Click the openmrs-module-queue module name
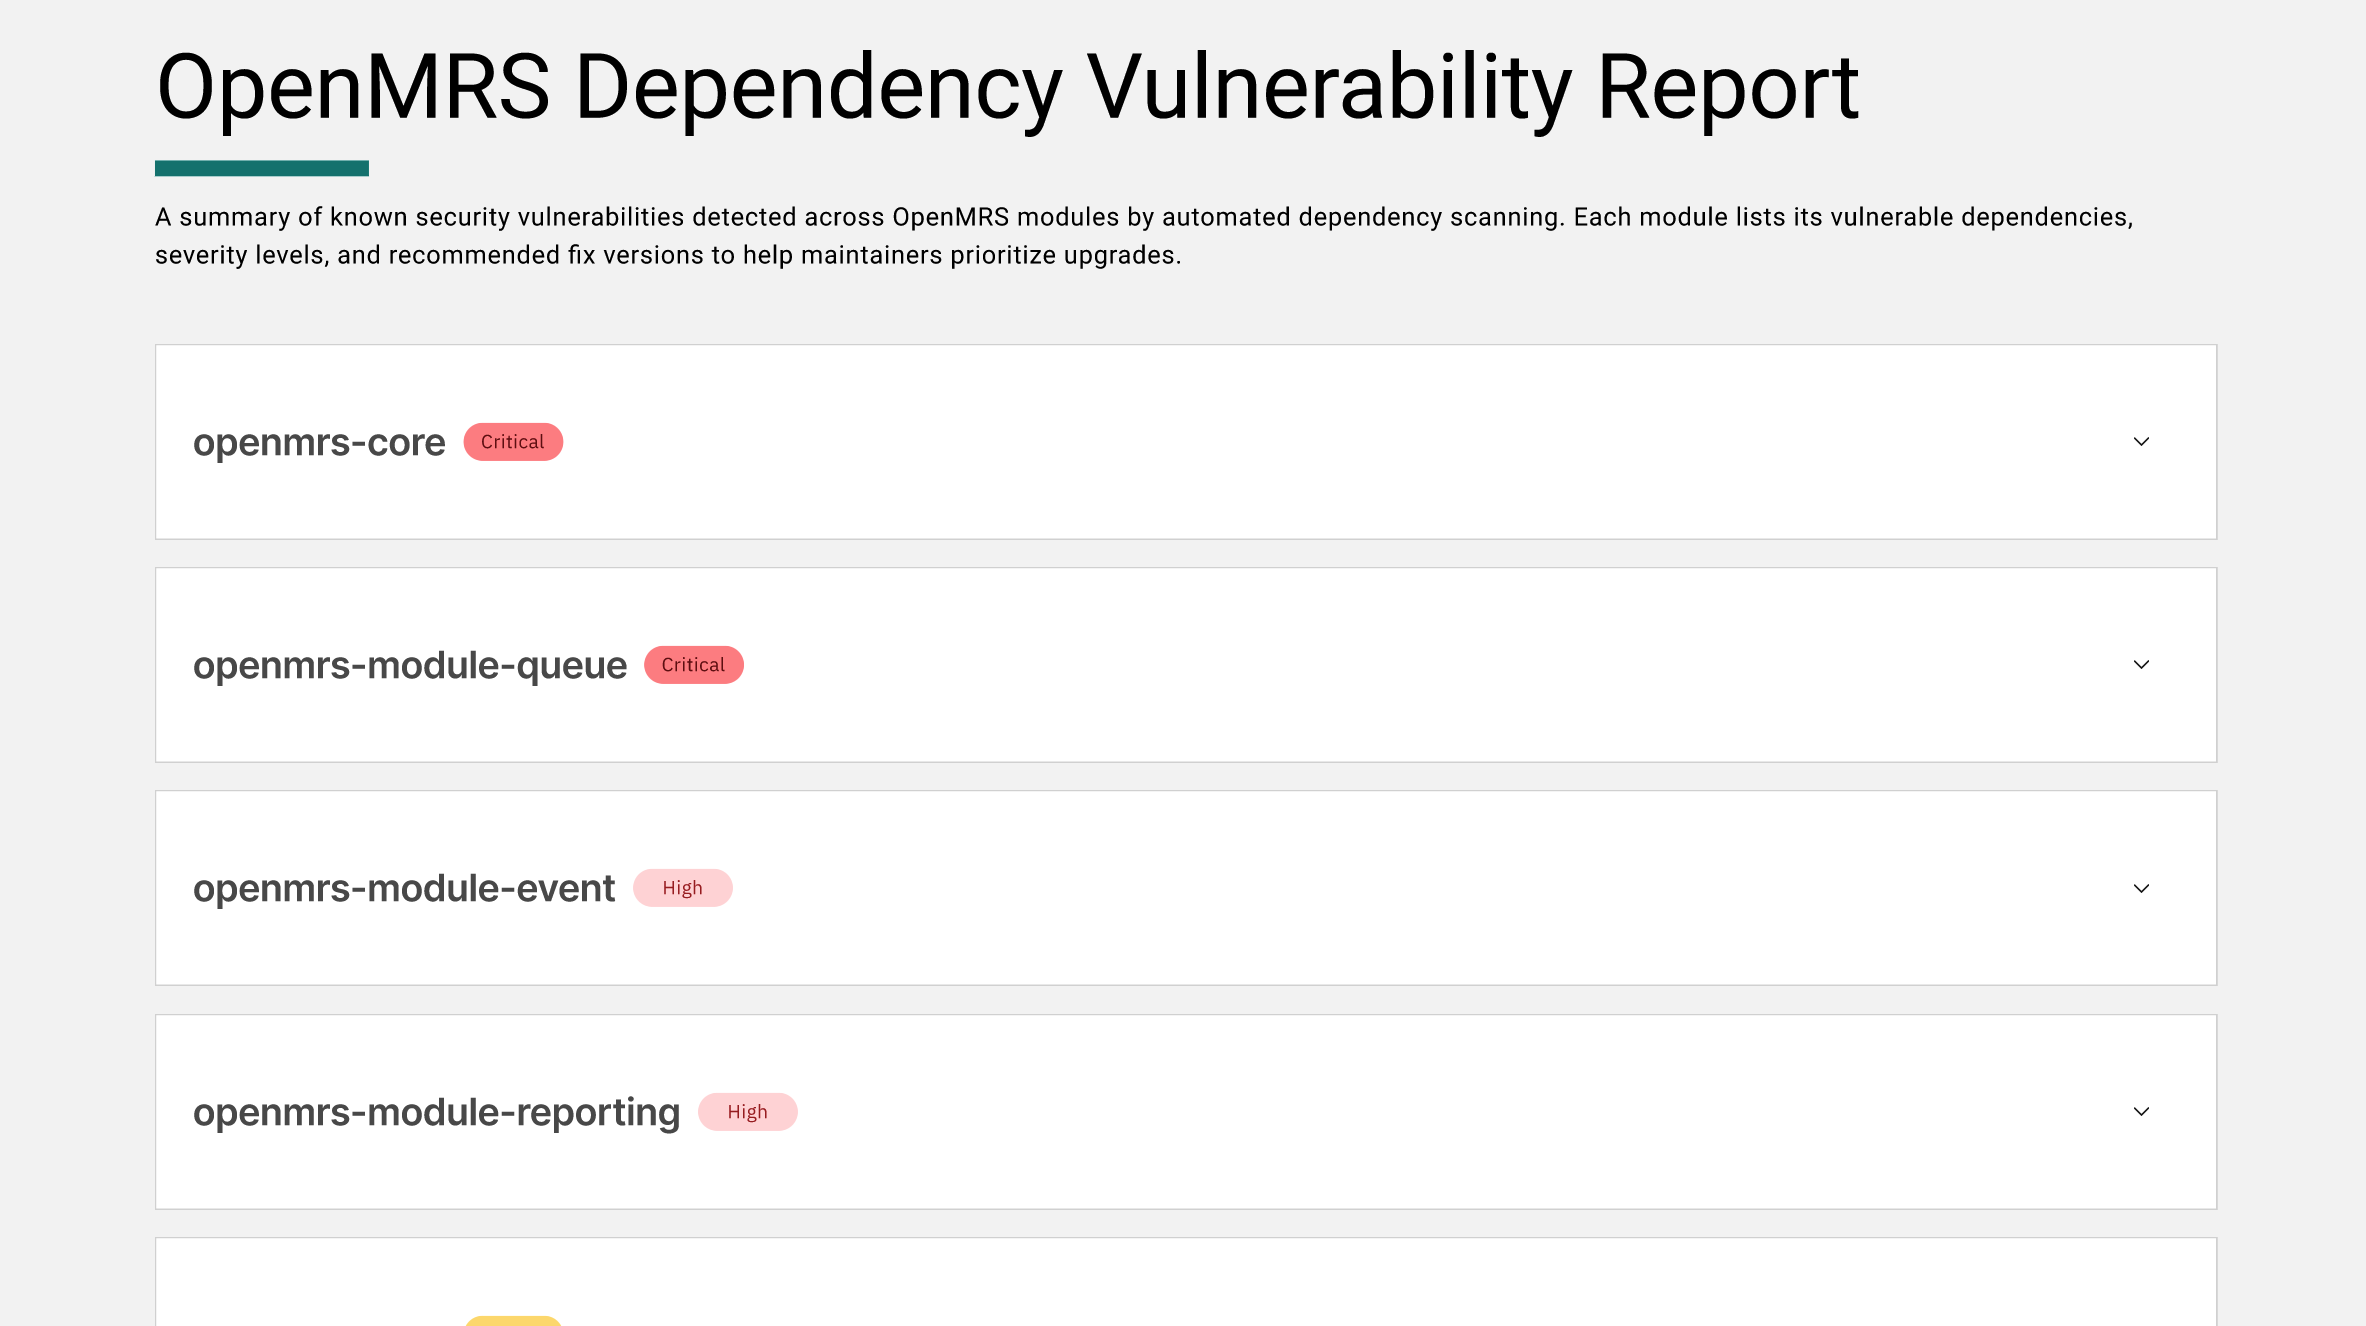 click(x=410, y=665)
